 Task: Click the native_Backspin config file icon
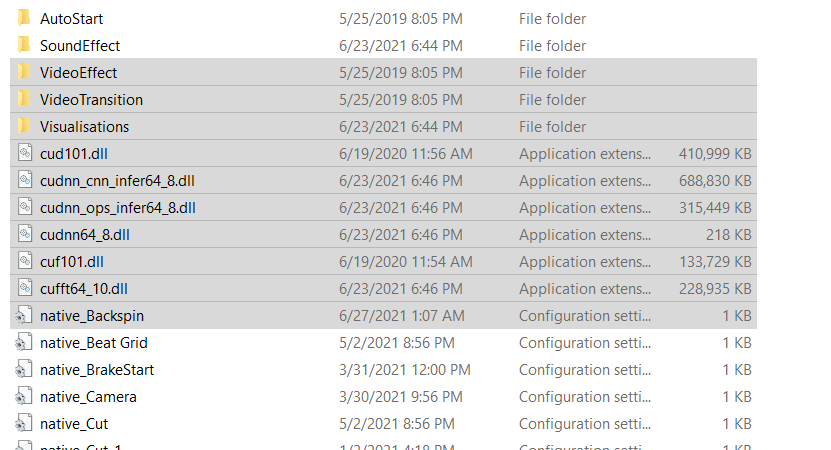tap(22, 315)
